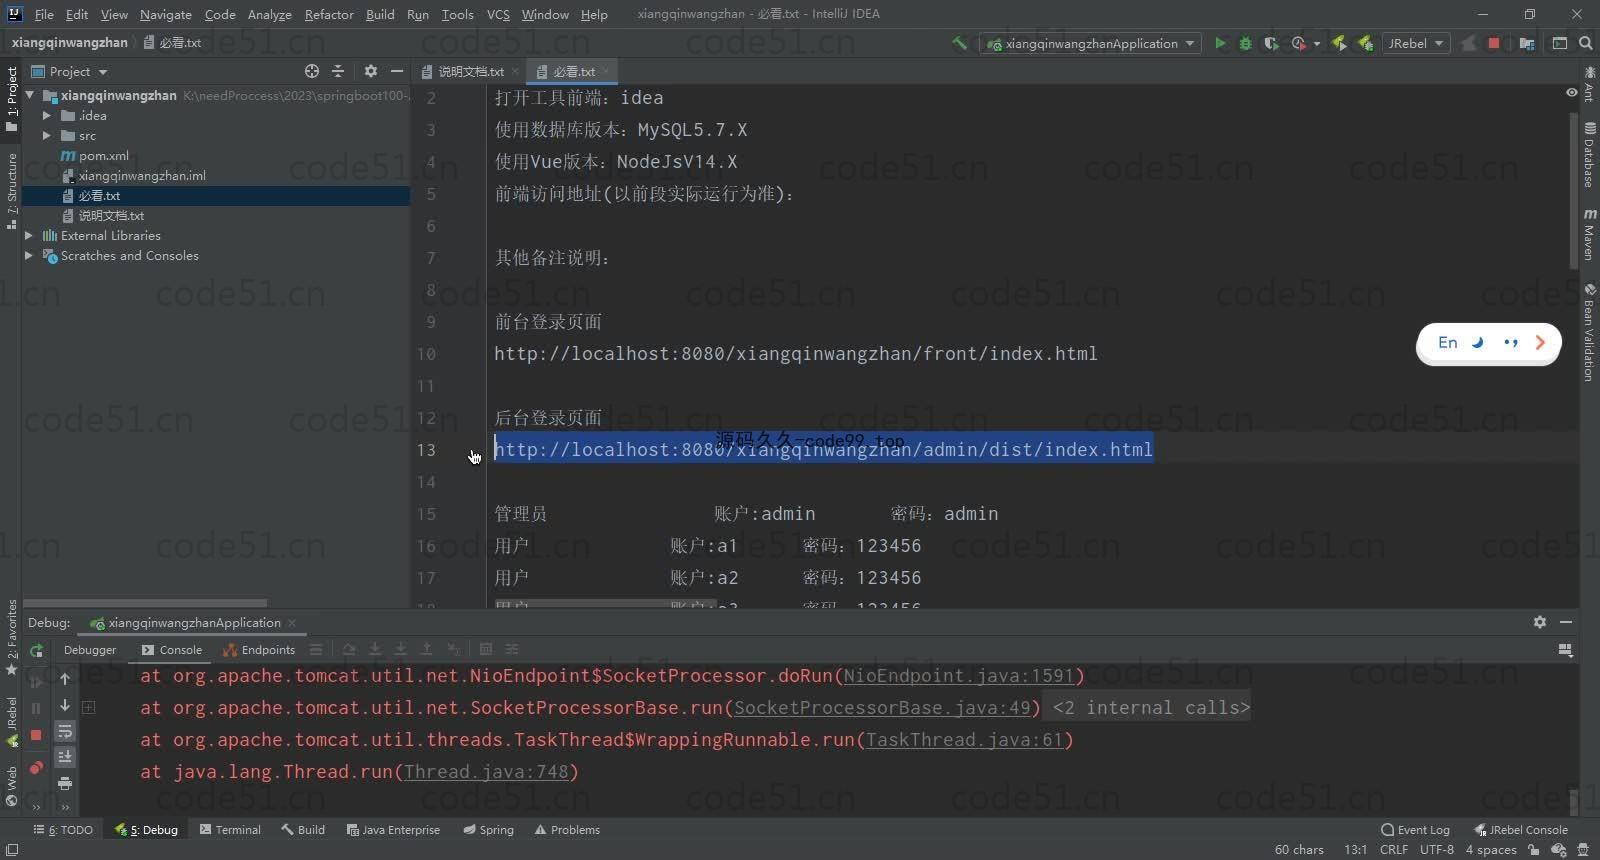Open the Database side panel
This screenshot has width=1600, height=860.
(x=1589, y=155)
